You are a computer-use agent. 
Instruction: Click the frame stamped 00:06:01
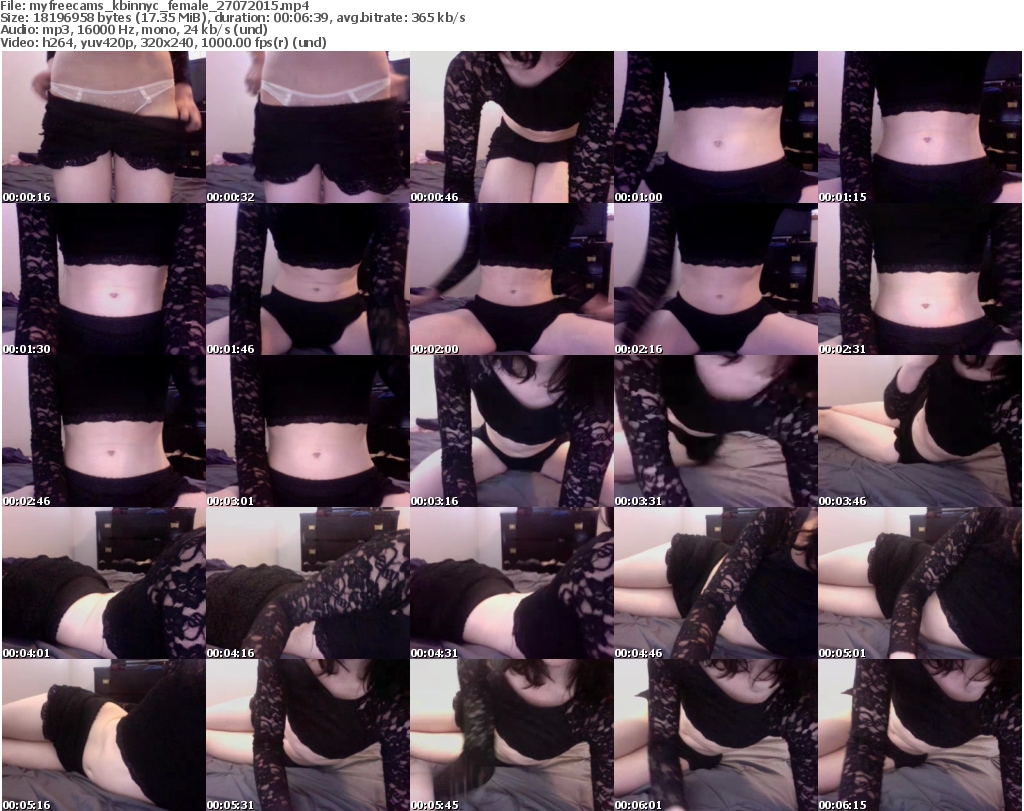[x=716, y=735]
